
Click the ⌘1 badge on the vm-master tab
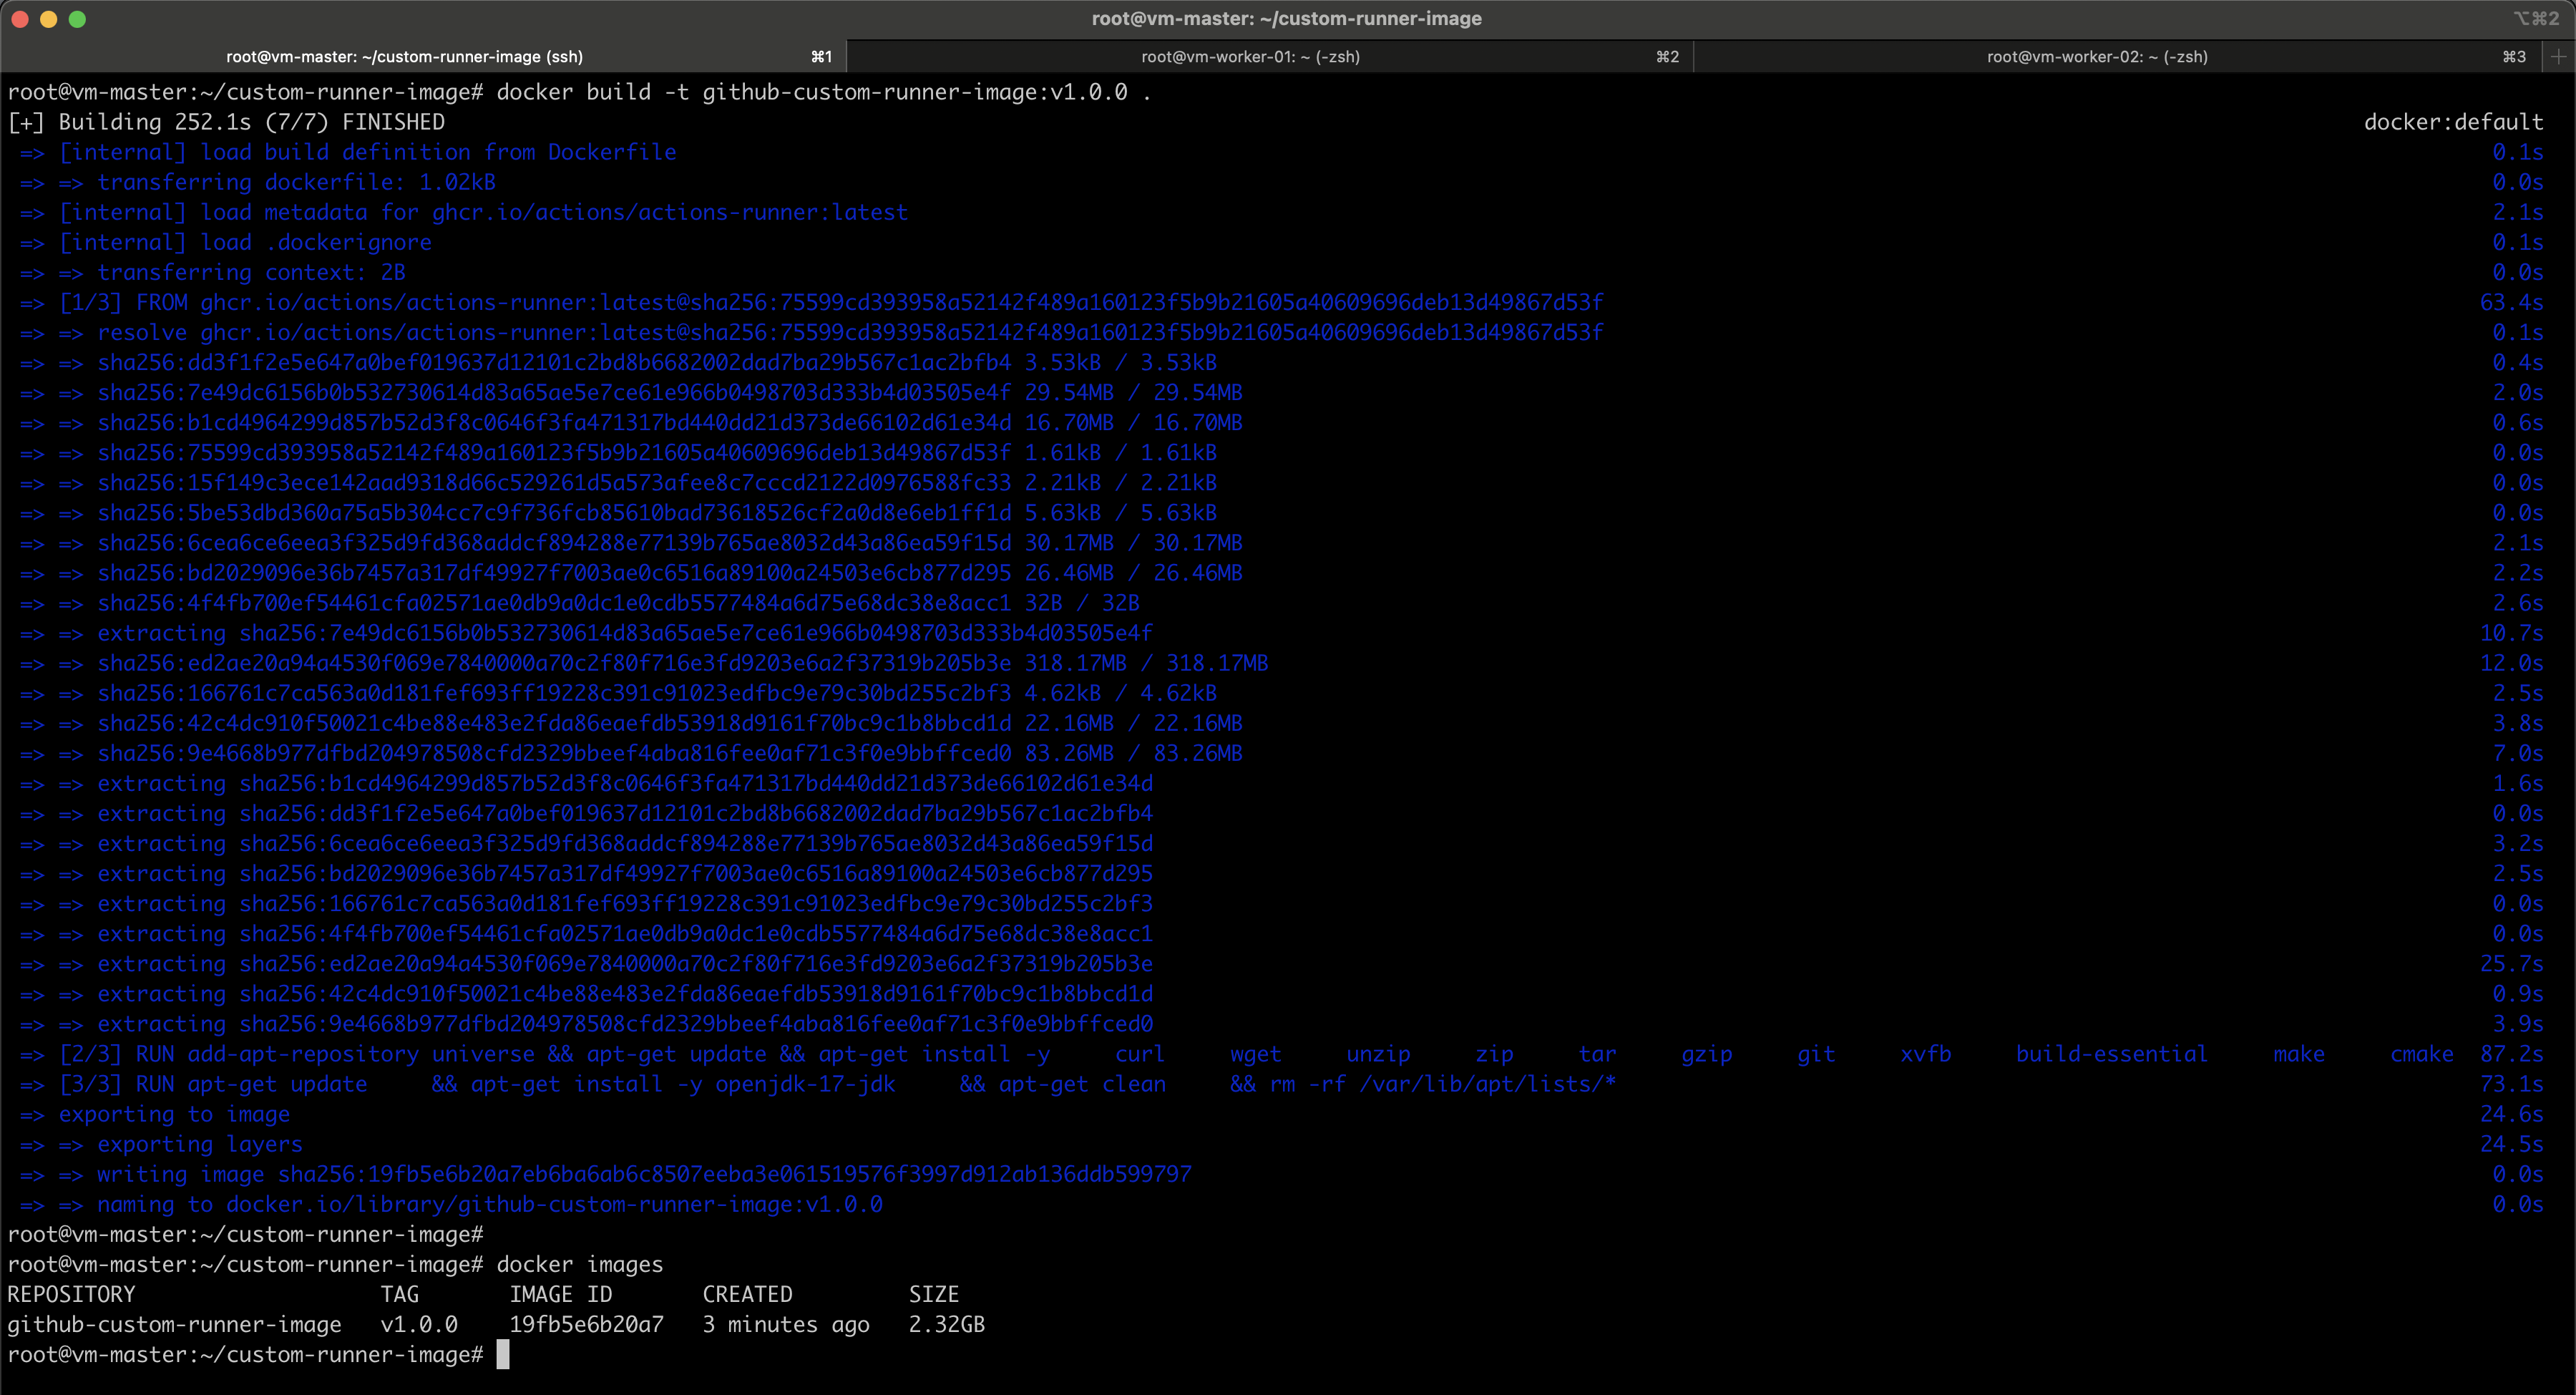(x=821, y=56)
